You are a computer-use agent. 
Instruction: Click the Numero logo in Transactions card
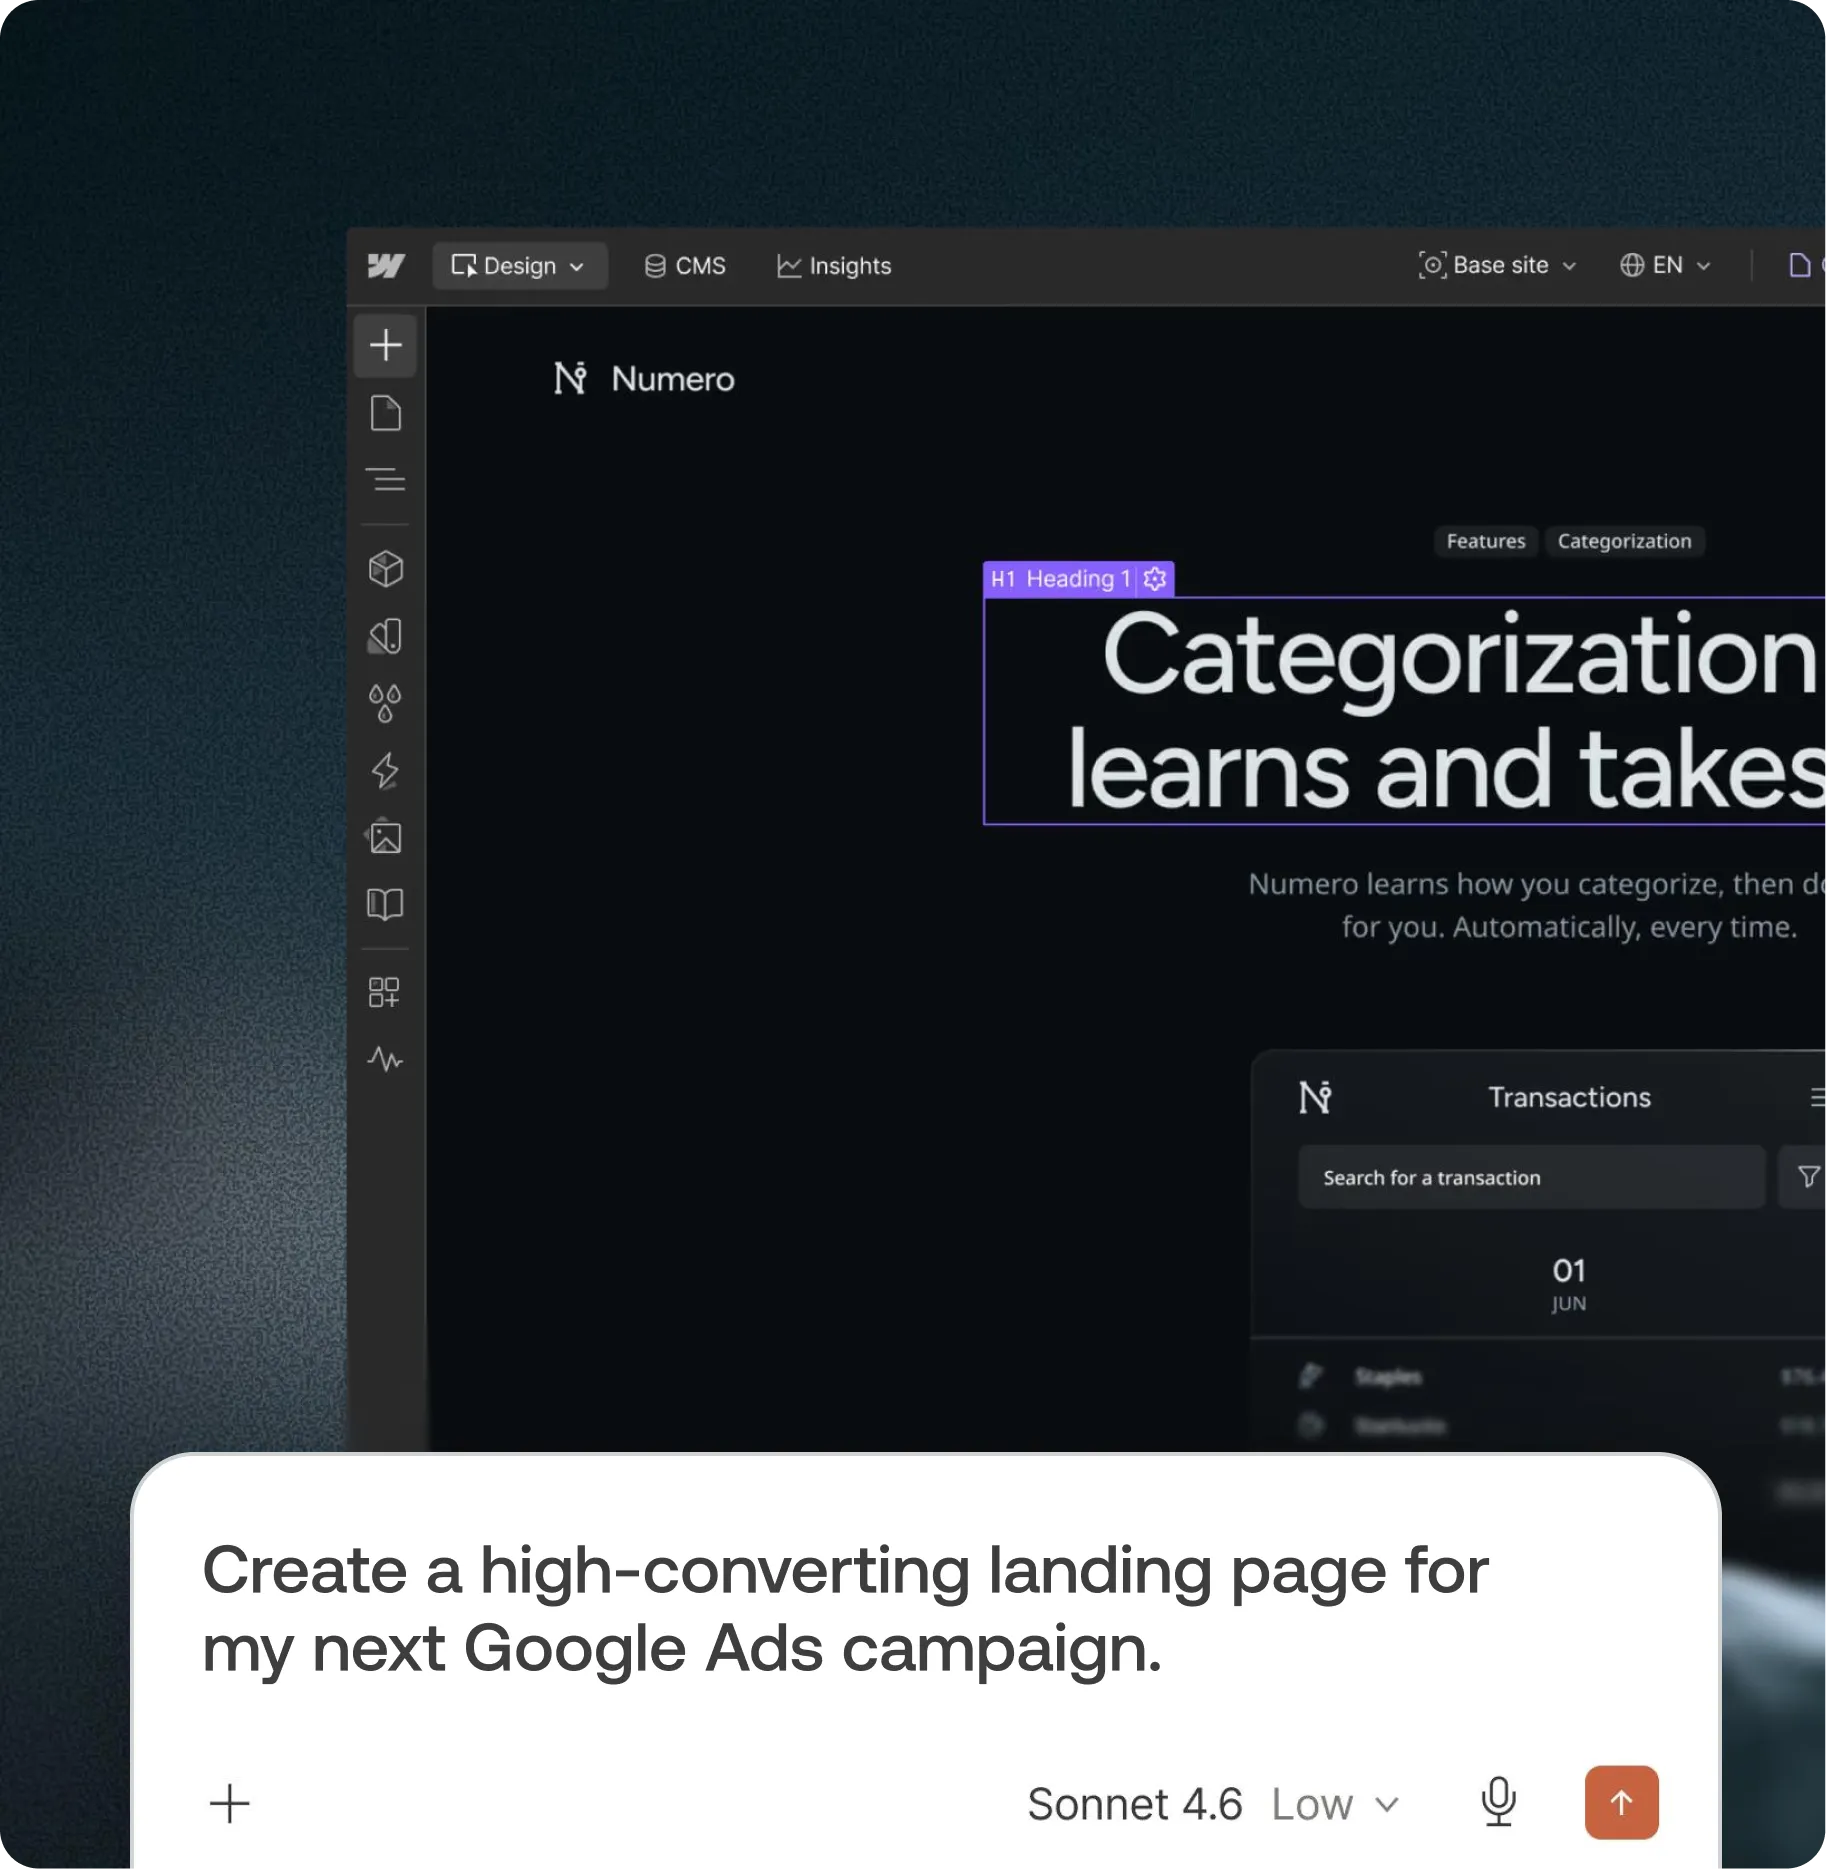[x=1315, y=1097]
